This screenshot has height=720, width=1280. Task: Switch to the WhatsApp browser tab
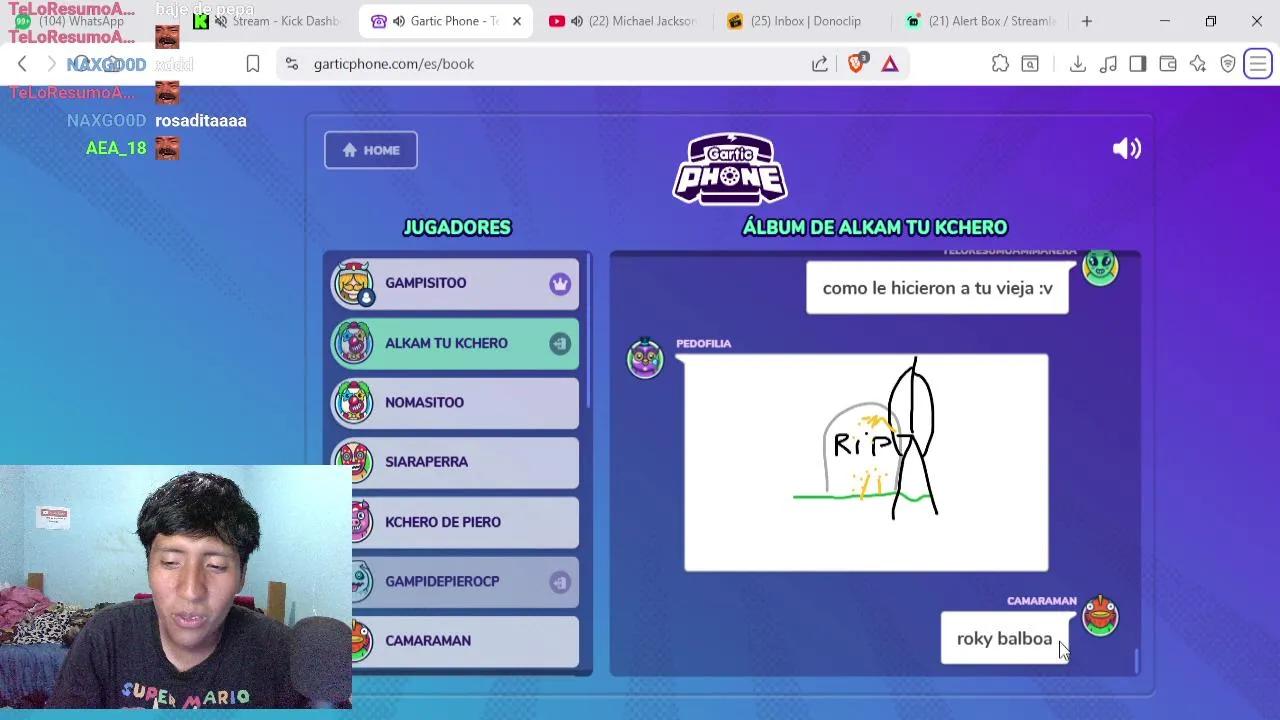point(80,21)
